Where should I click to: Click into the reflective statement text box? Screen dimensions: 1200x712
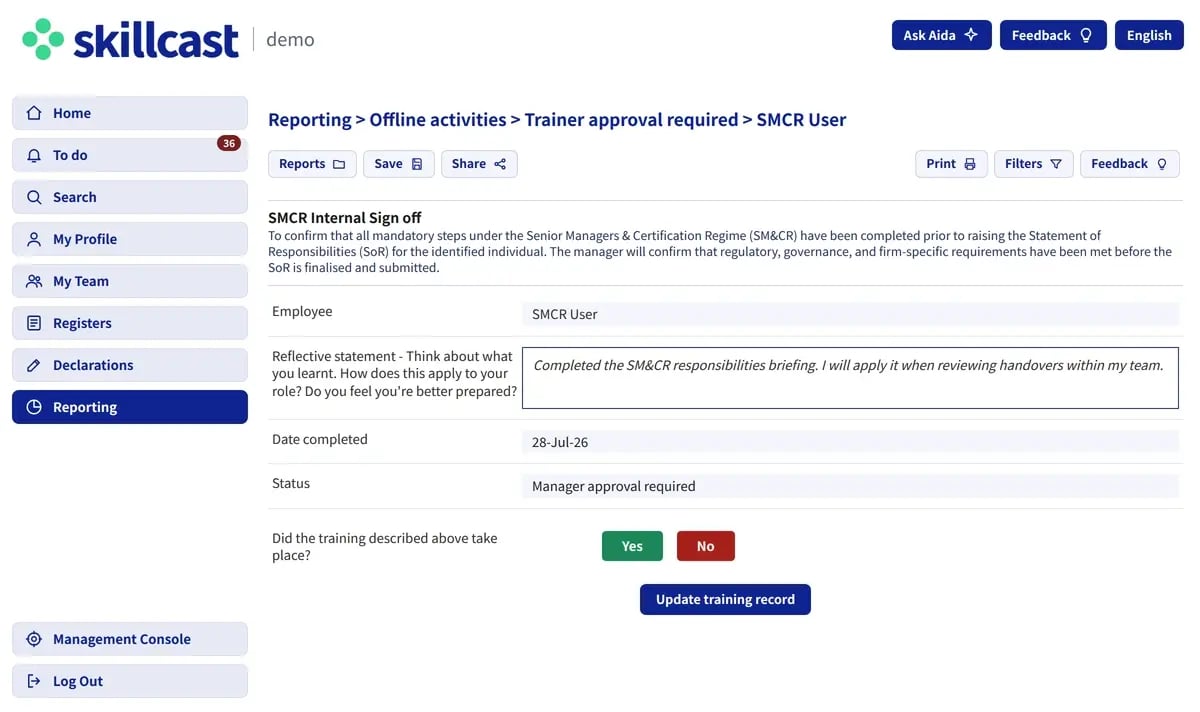[851, 378]
